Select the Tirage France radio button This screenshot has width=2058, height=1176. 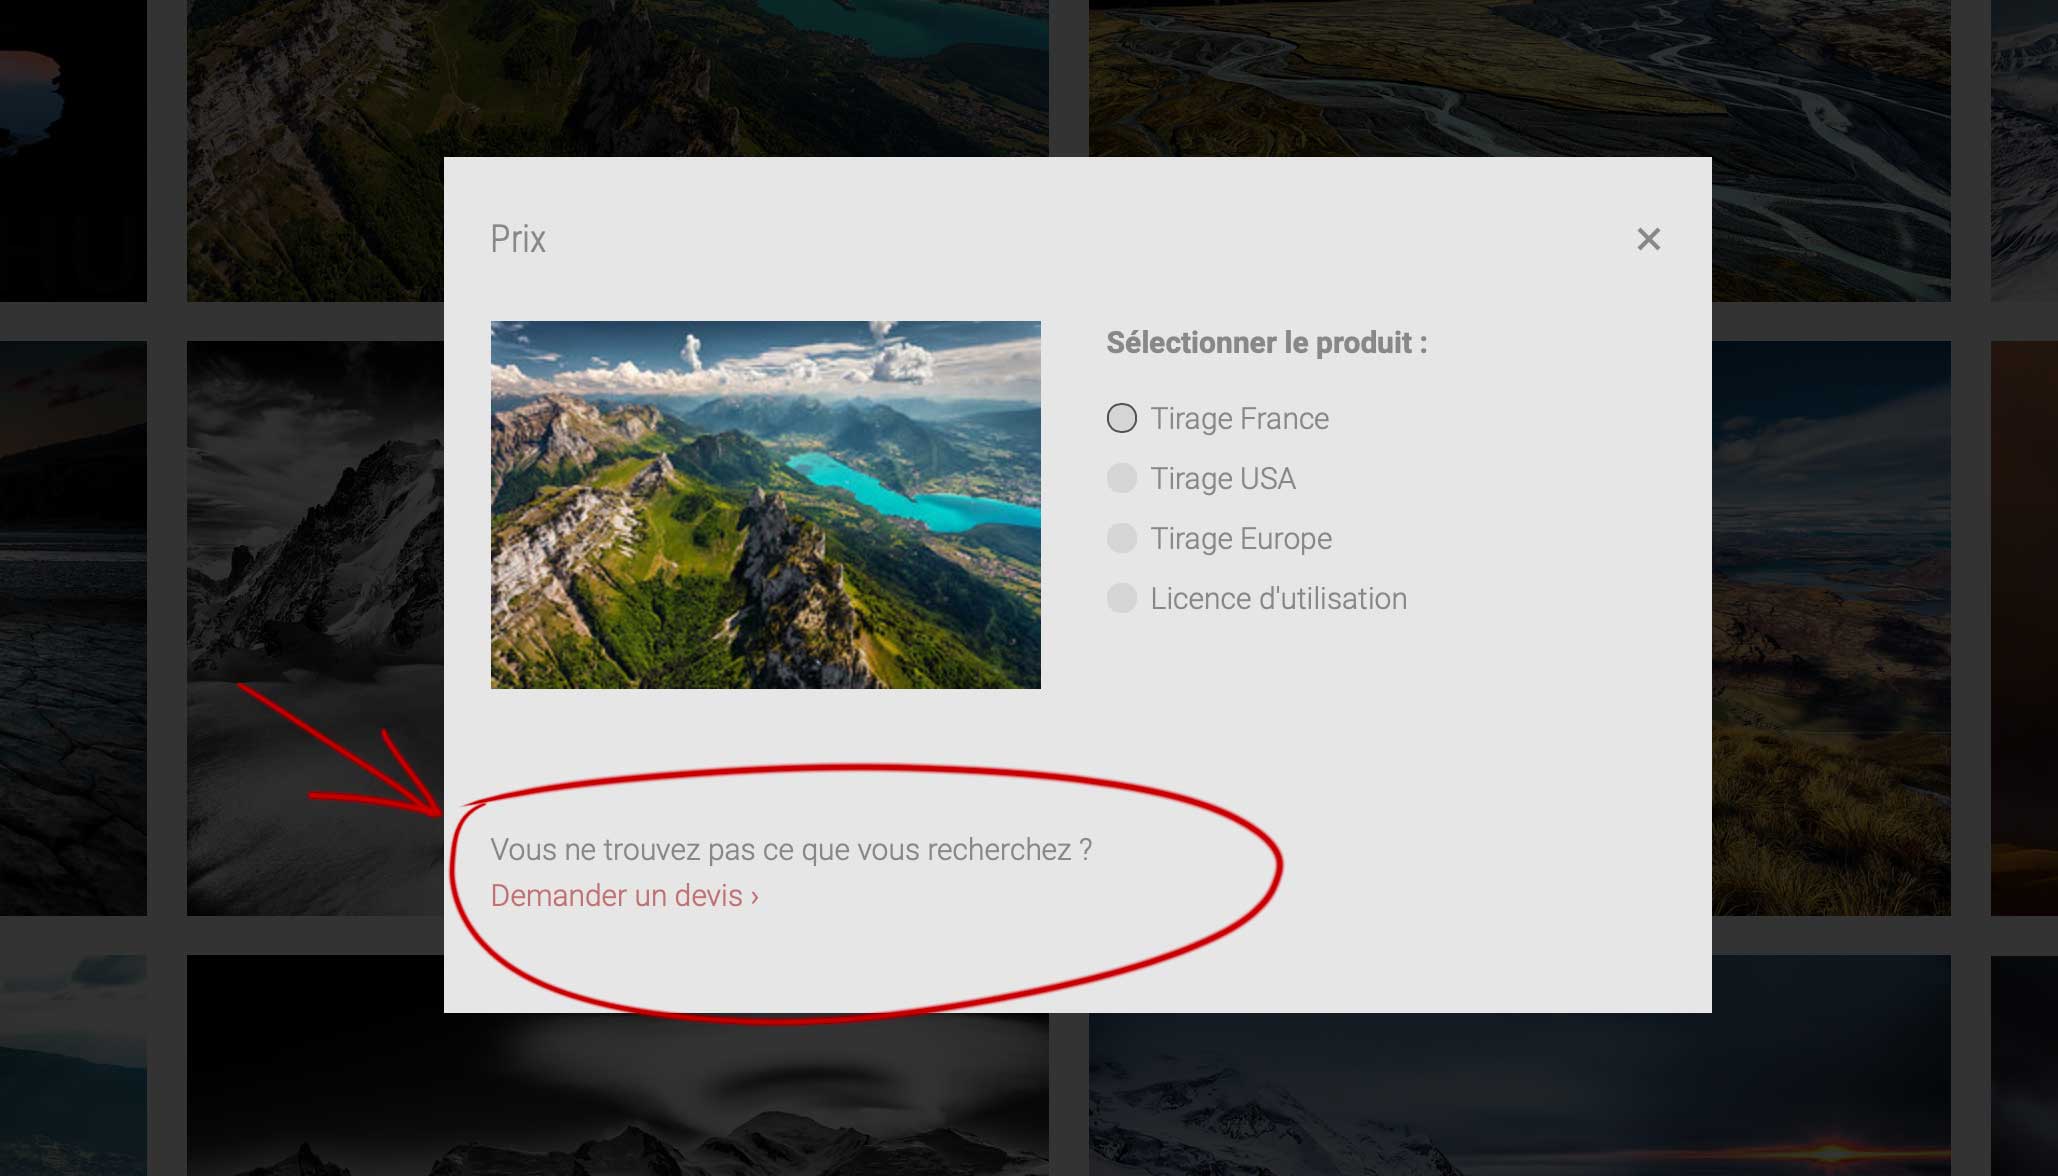point(1121,418)
